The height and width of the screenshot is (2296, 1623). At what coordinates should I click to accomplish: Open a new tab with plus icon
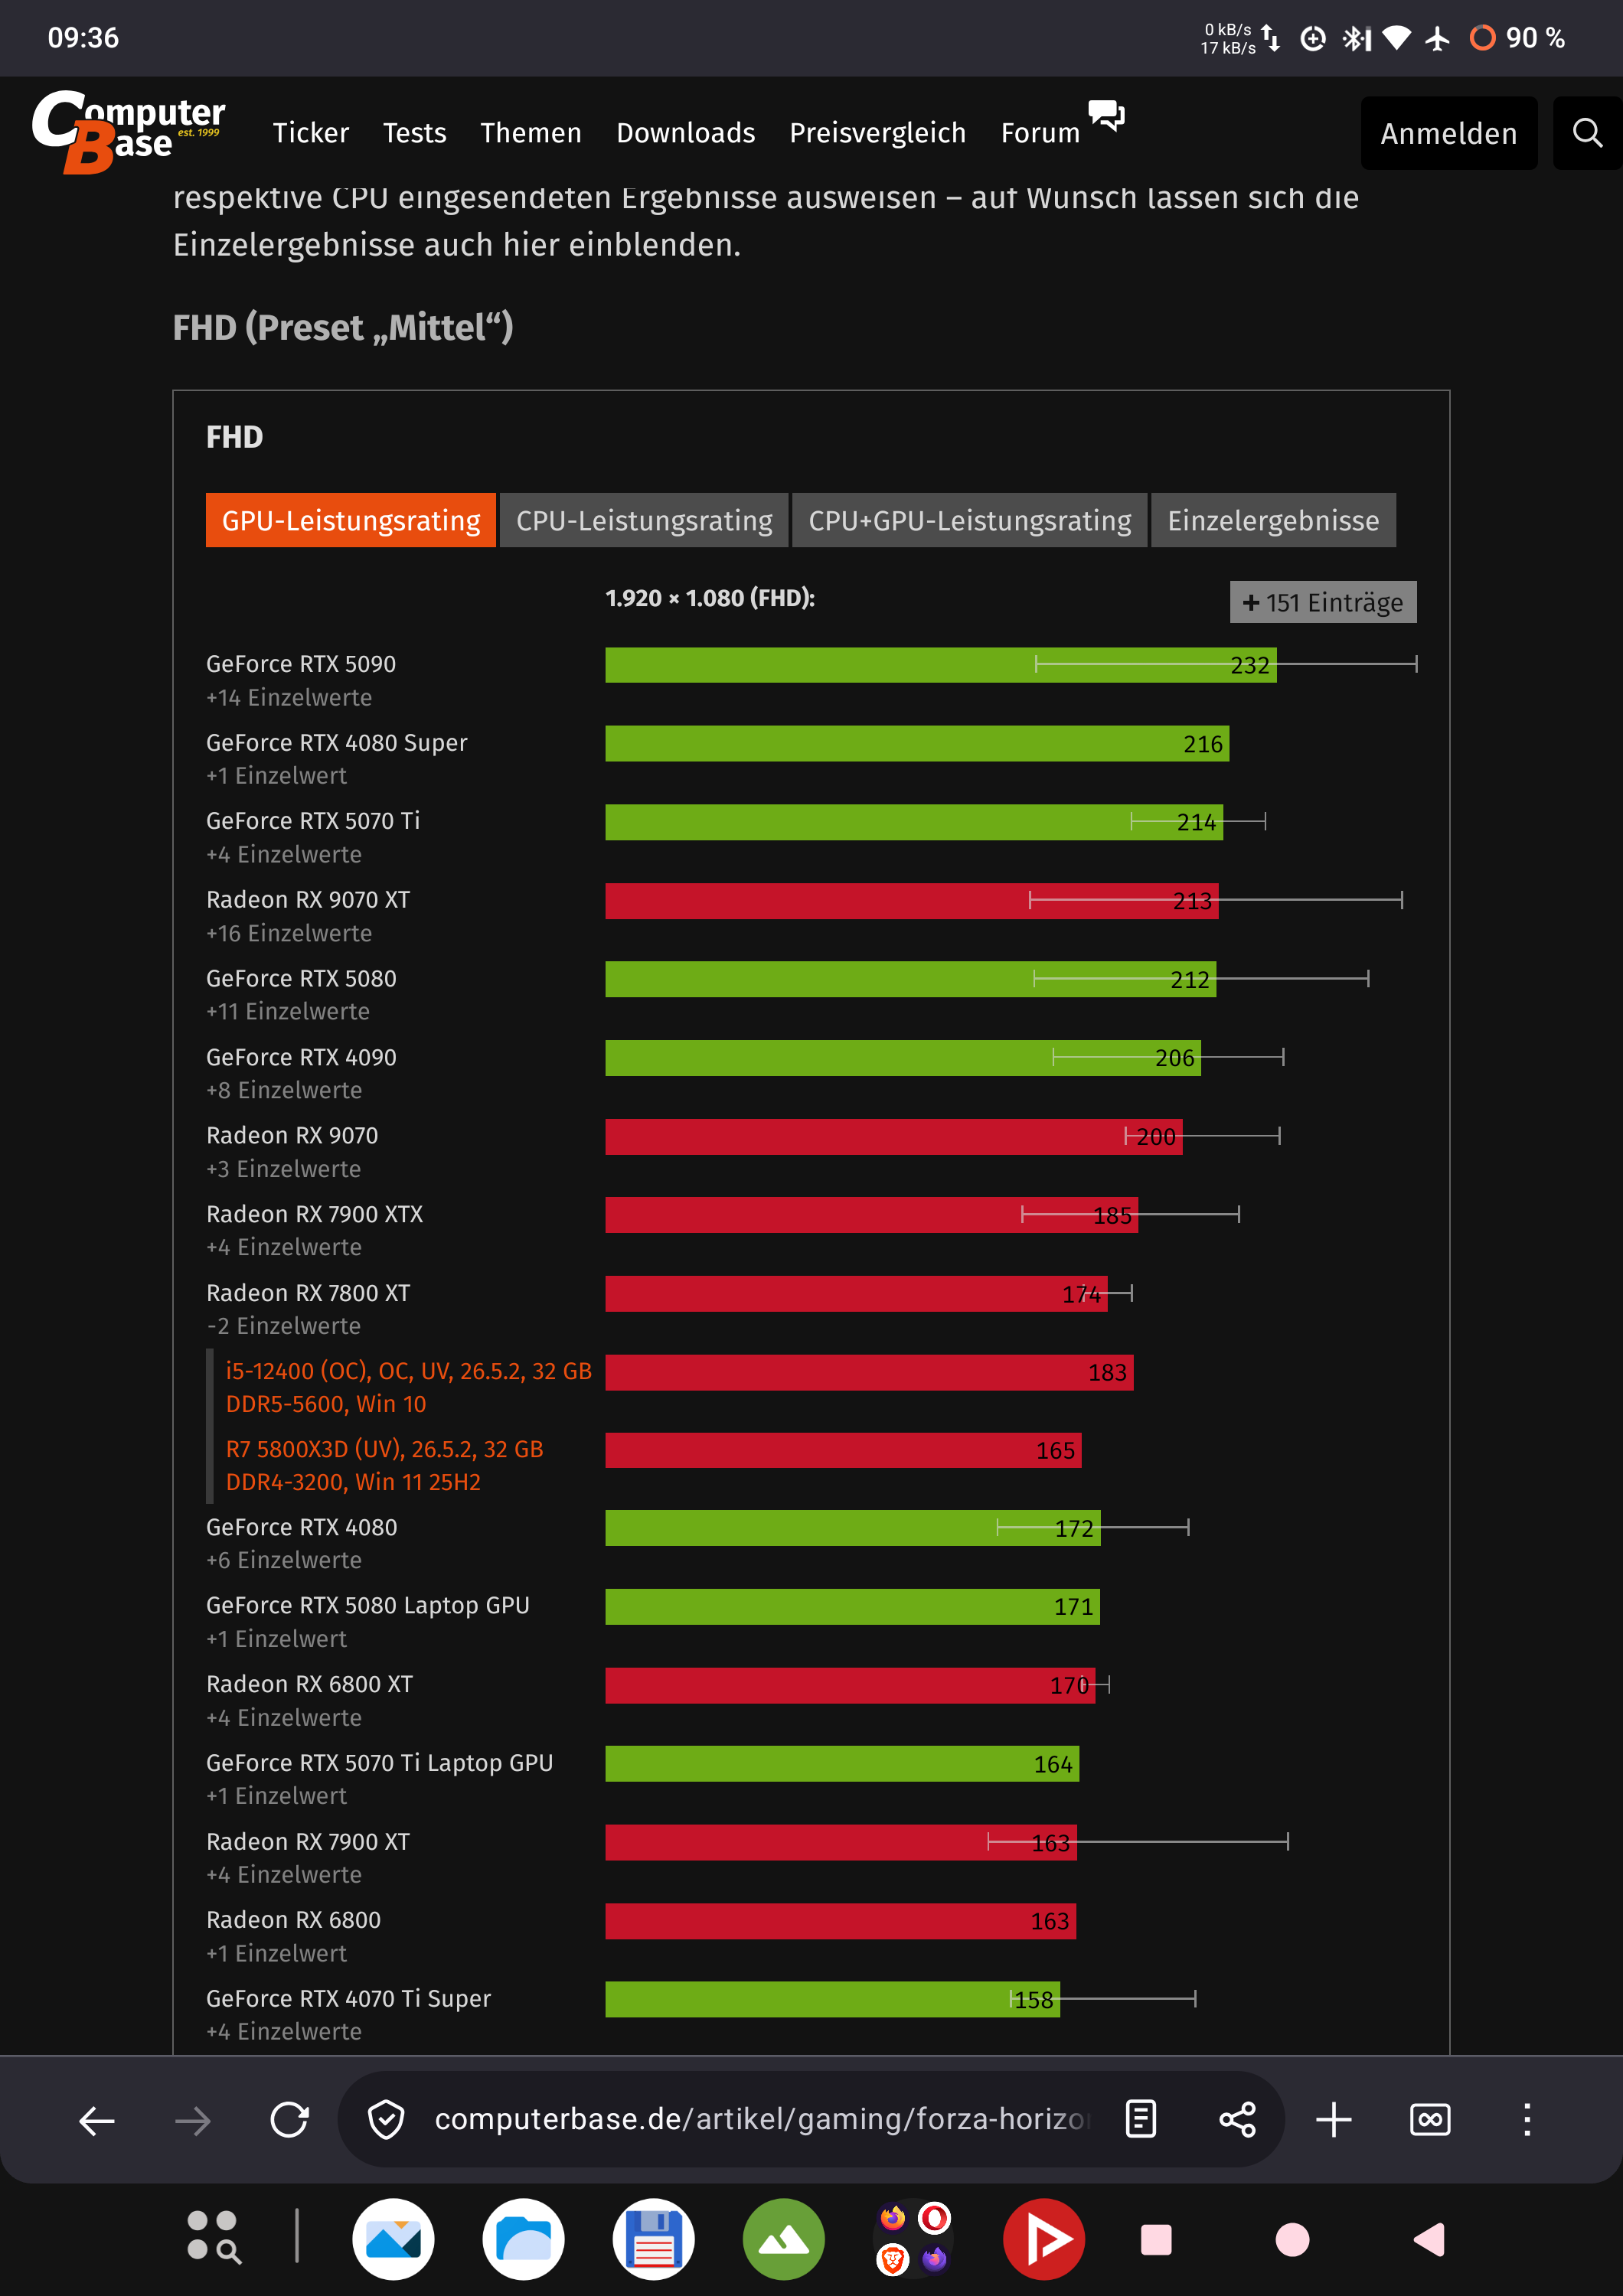[1334, 2119]
